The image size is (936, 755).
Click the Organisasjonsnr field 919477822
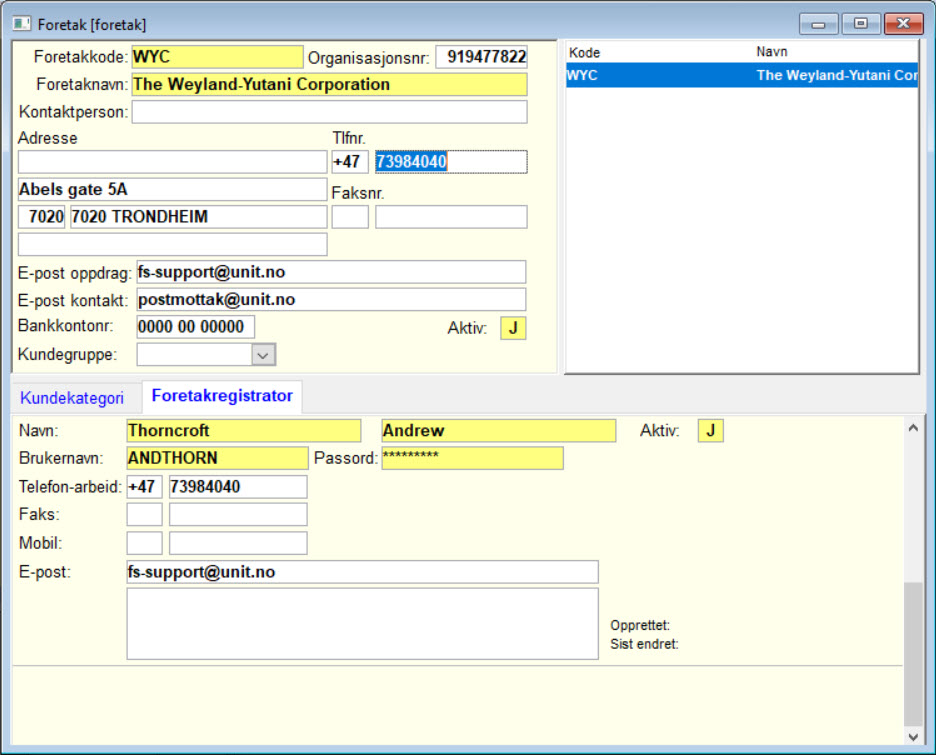(x=482, y=57)
